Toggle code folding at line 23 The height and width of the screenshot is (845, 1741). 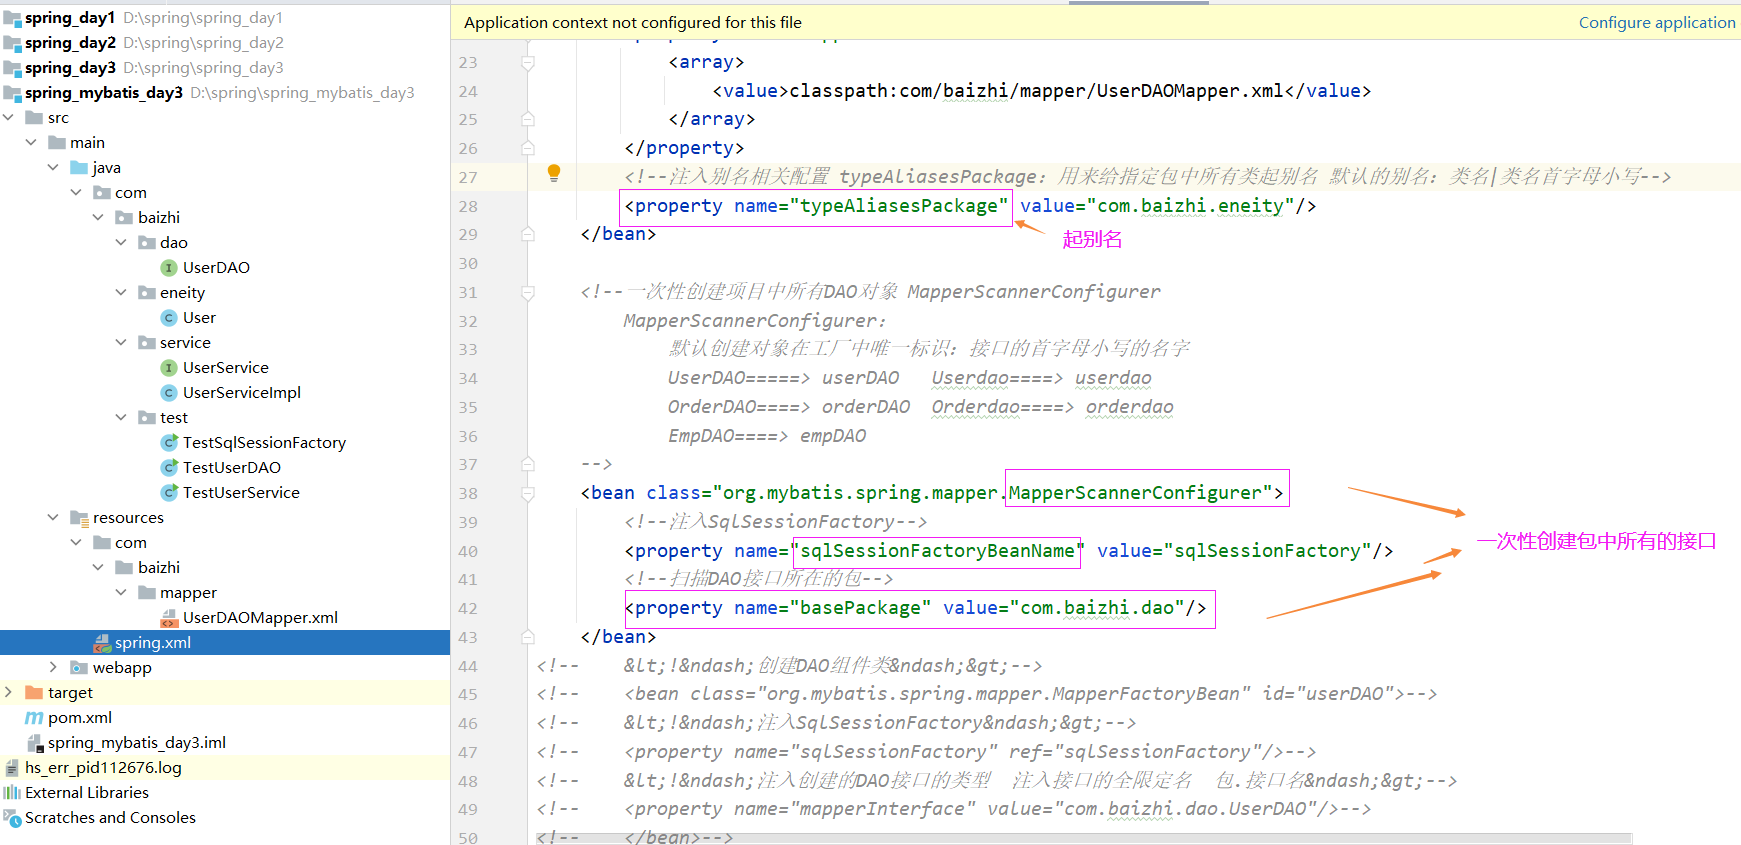pyautogui.click(x=528, y=63)
